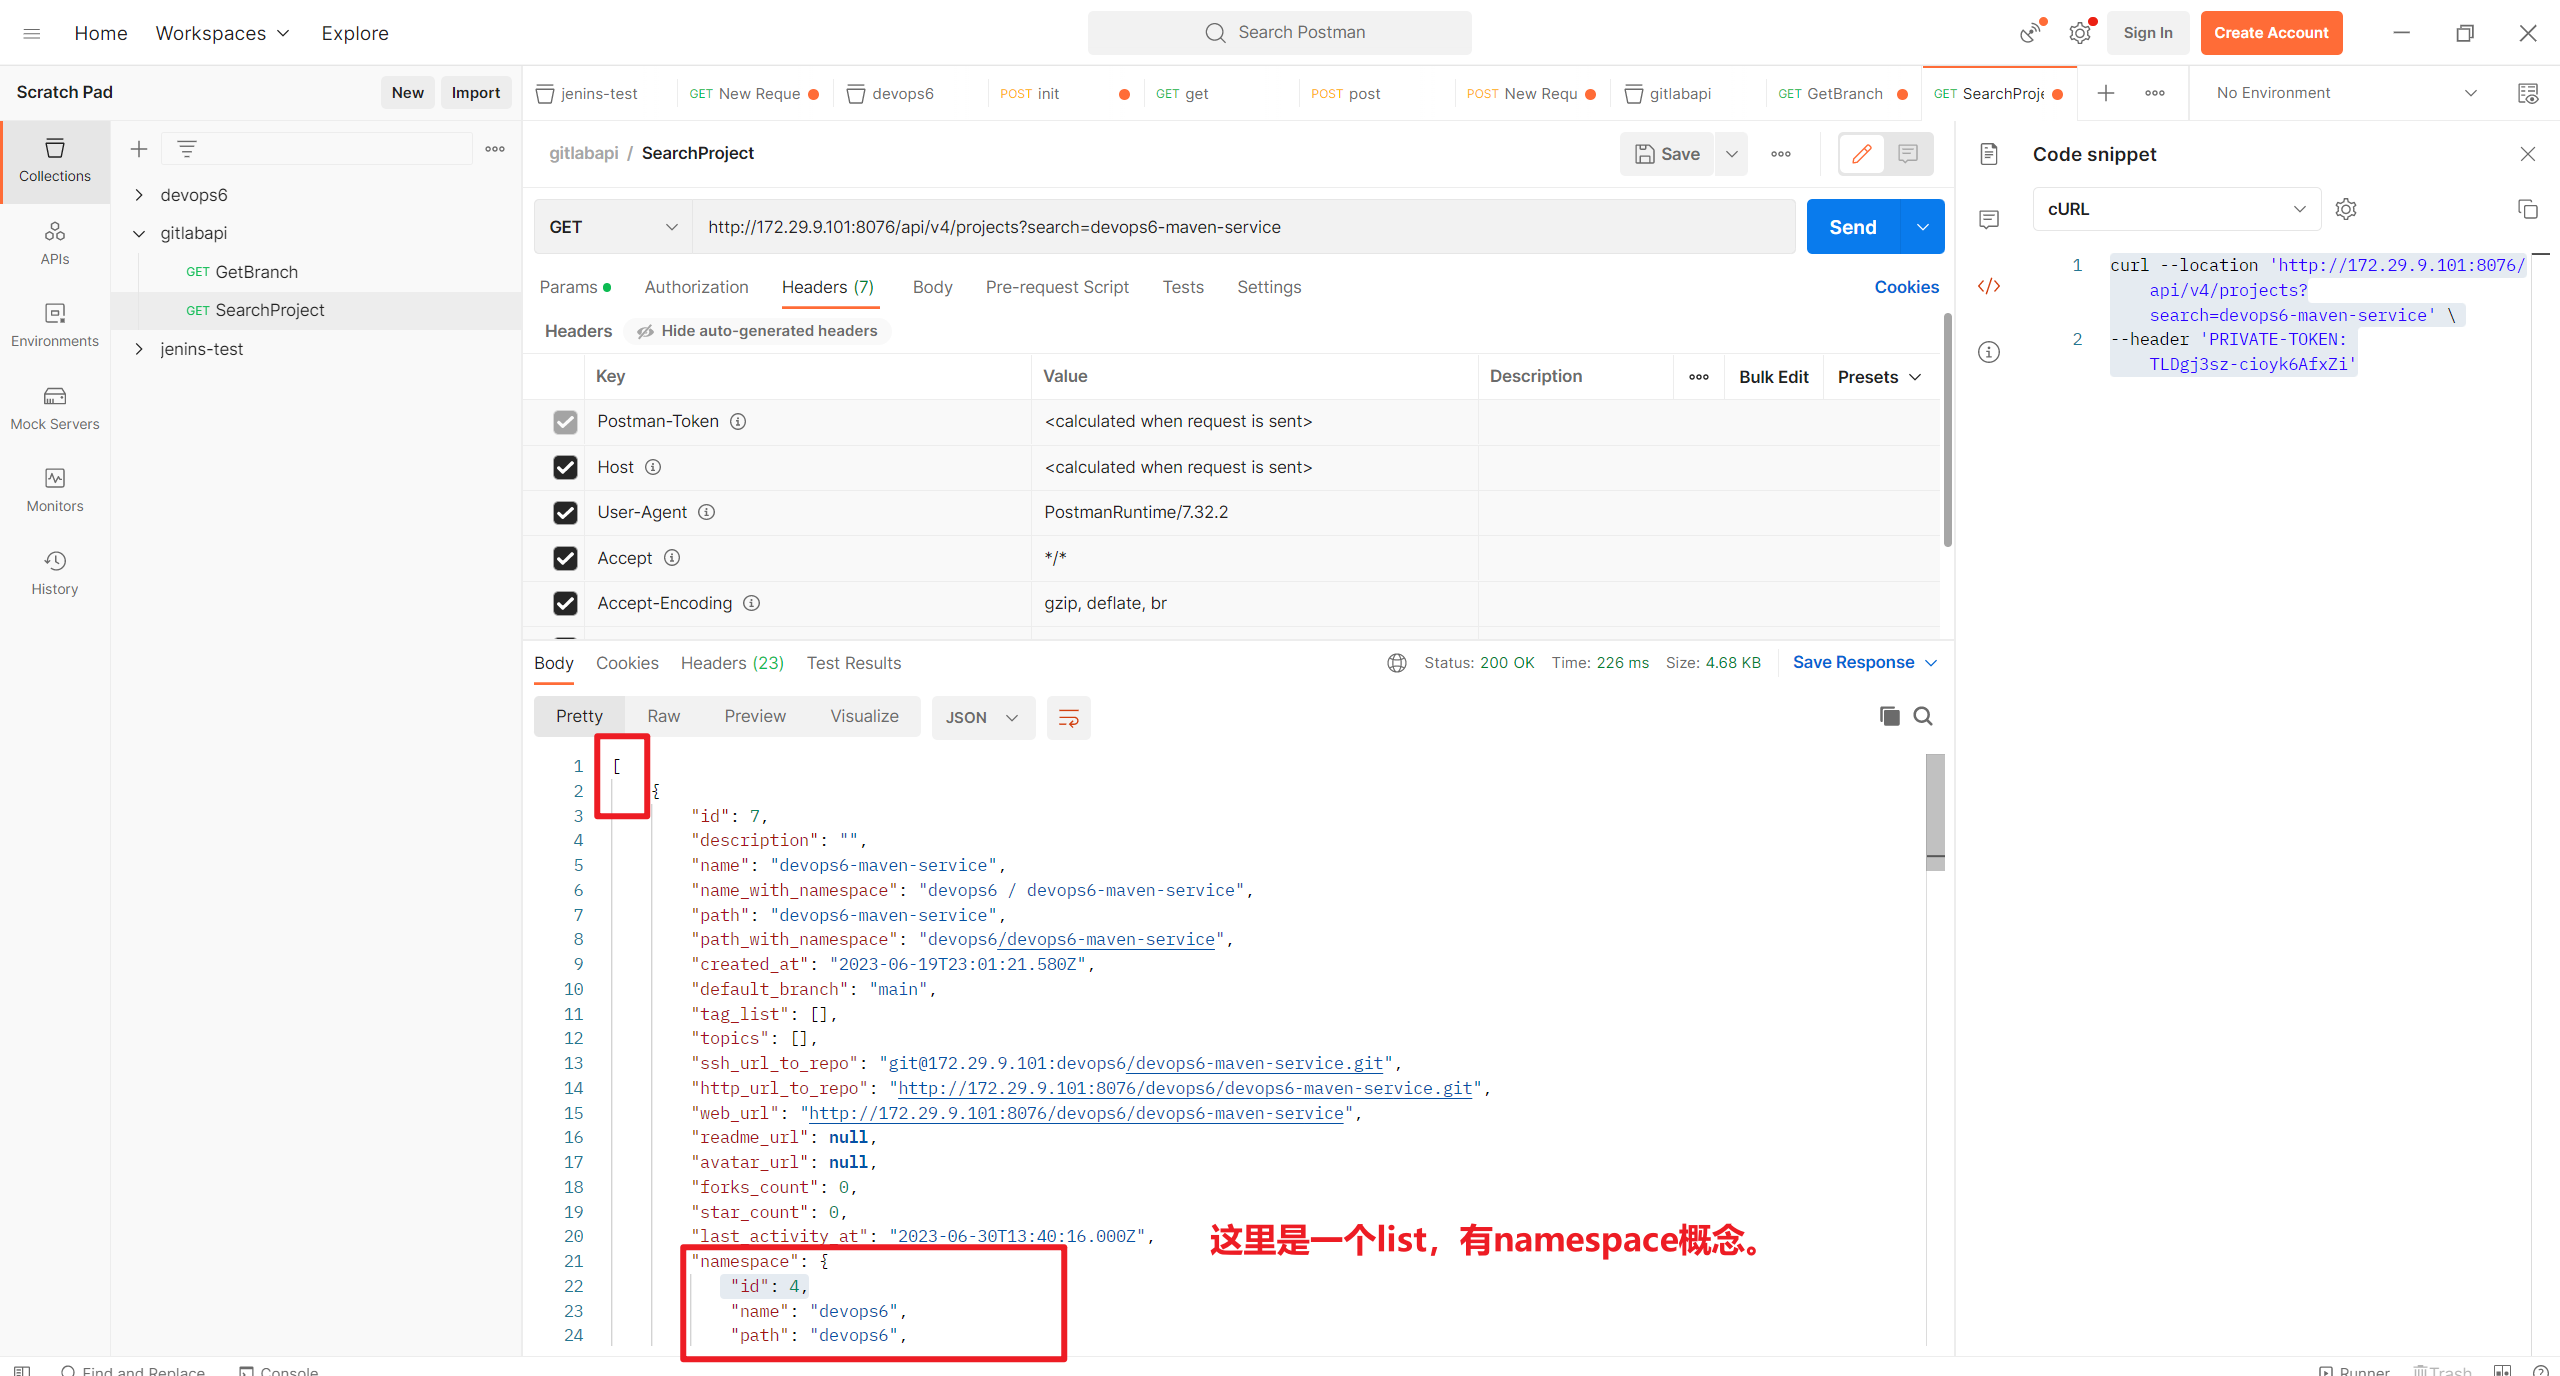
Task: Search within the response body
Action: (1923, 716)
